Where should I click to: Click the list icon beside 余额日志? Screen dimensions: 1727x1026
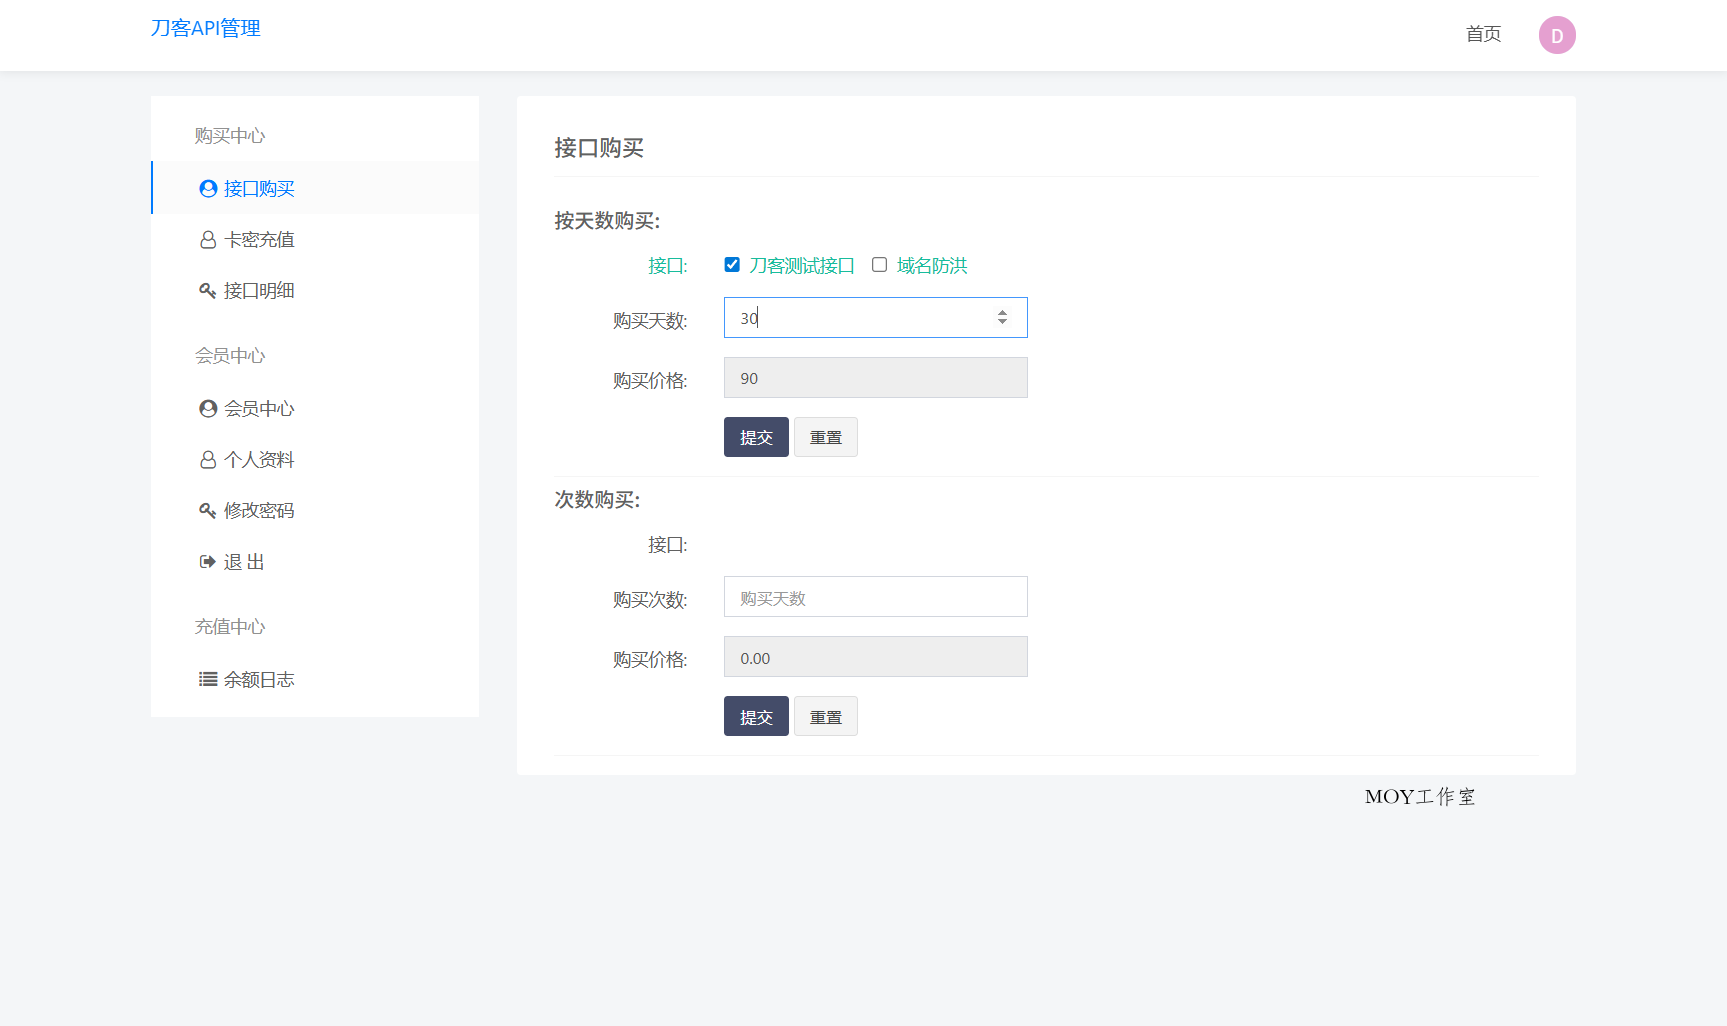pos(208,680)
